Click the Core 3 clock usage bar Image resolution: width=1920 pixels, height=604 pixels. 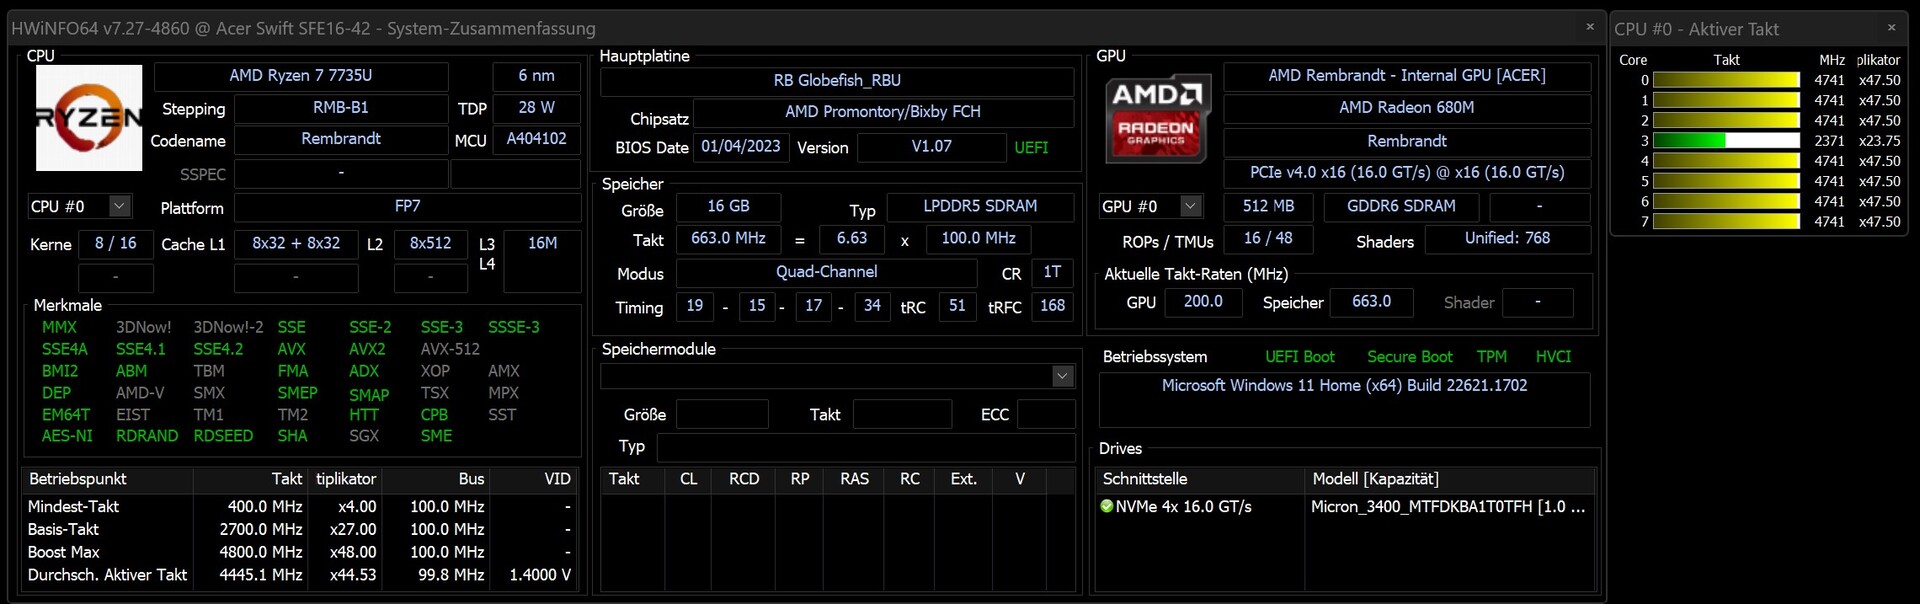1726,141
